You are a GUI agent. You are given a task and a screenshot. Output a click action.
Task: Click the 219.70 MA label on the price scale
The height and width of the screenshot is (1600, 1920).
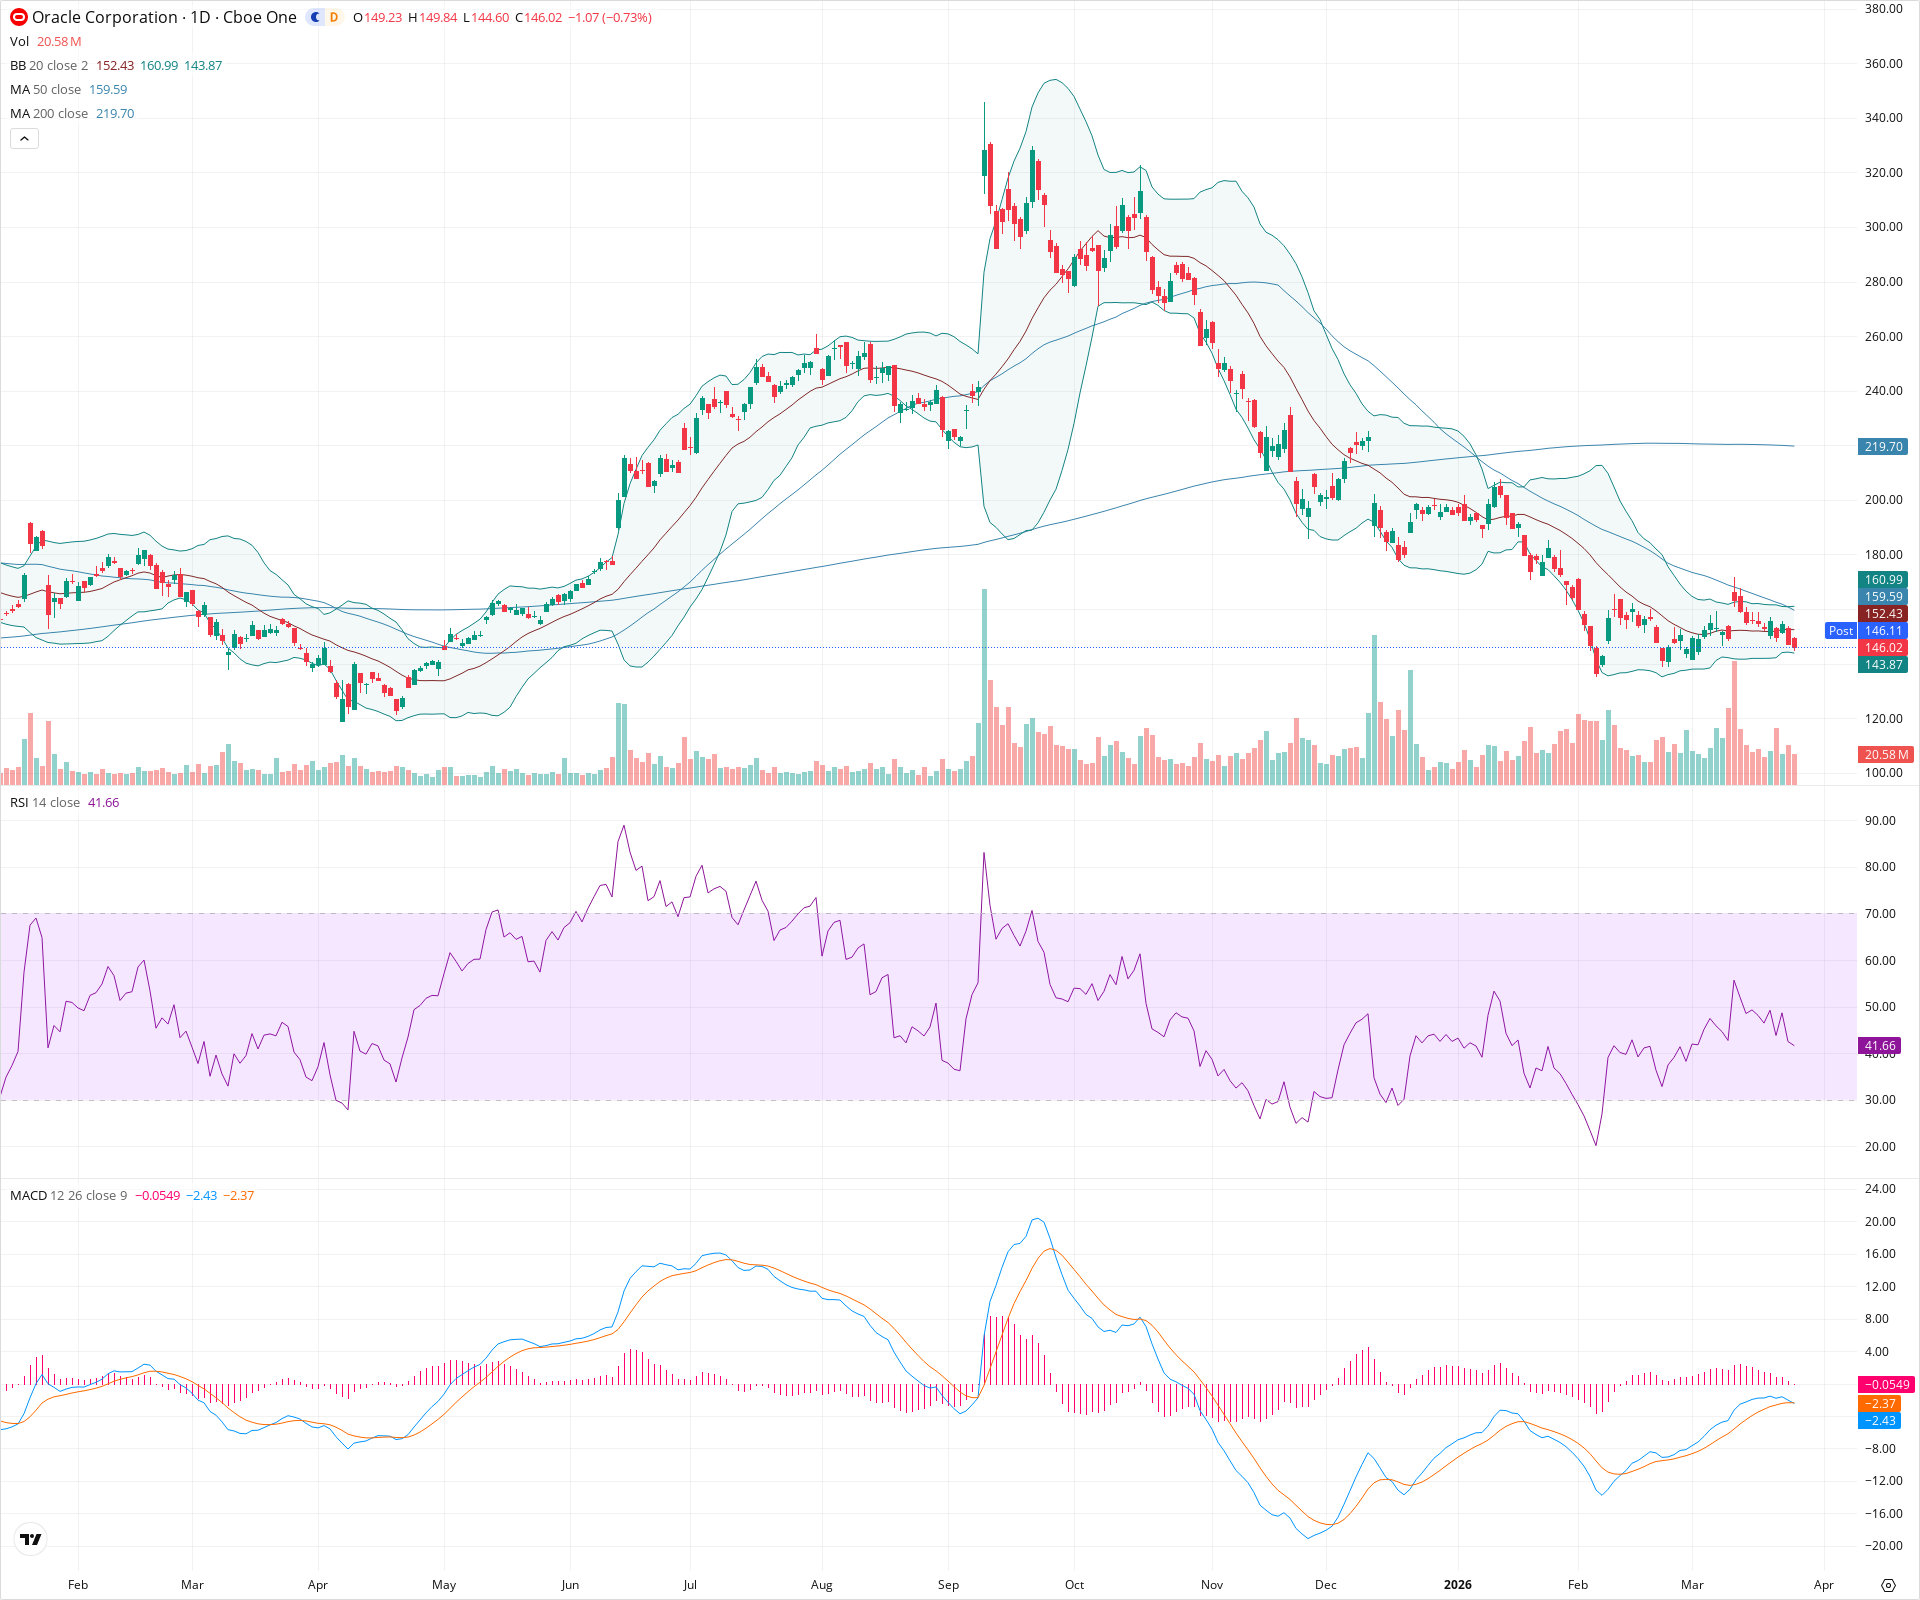tap(1883, 447)
